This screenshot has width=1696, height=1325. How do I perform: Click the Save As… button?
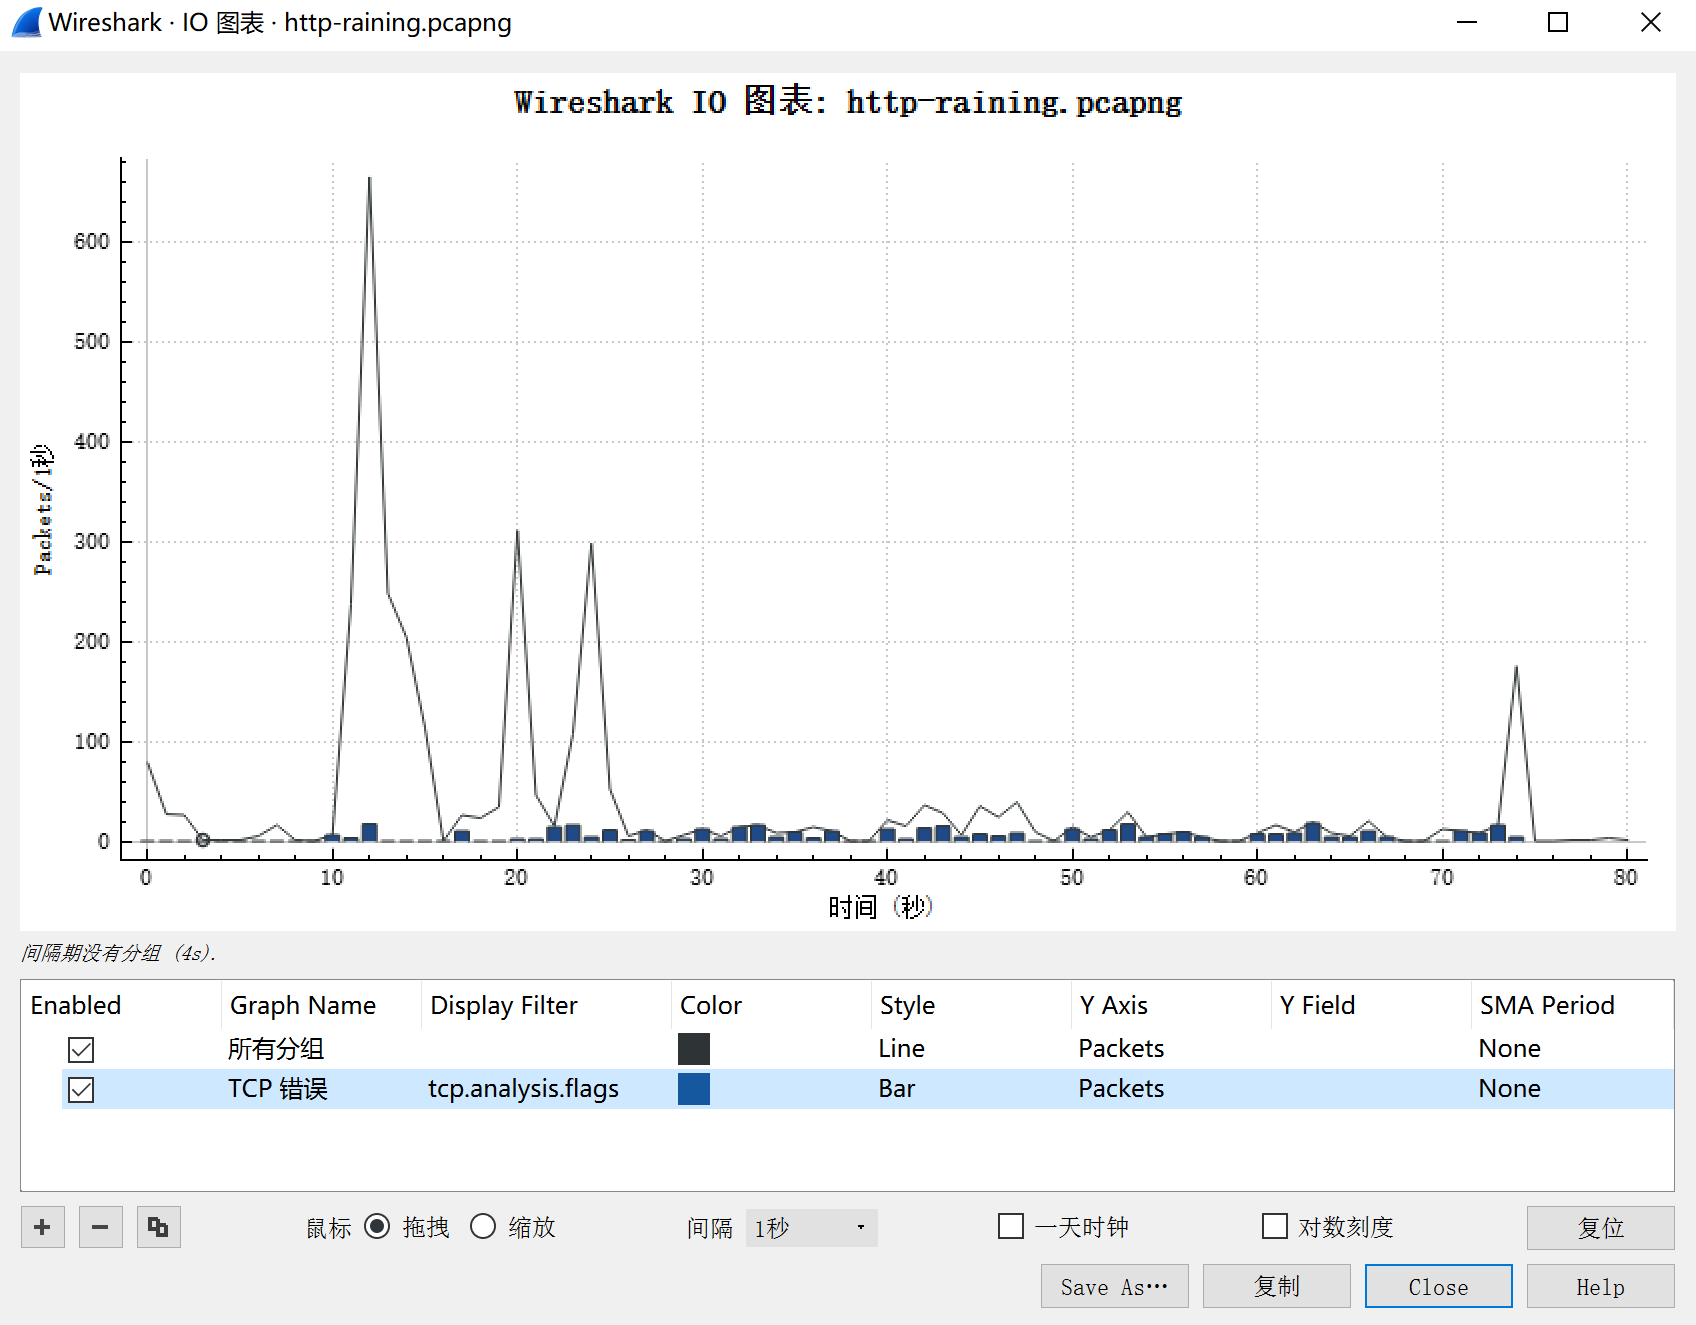click(1114, 1286)
